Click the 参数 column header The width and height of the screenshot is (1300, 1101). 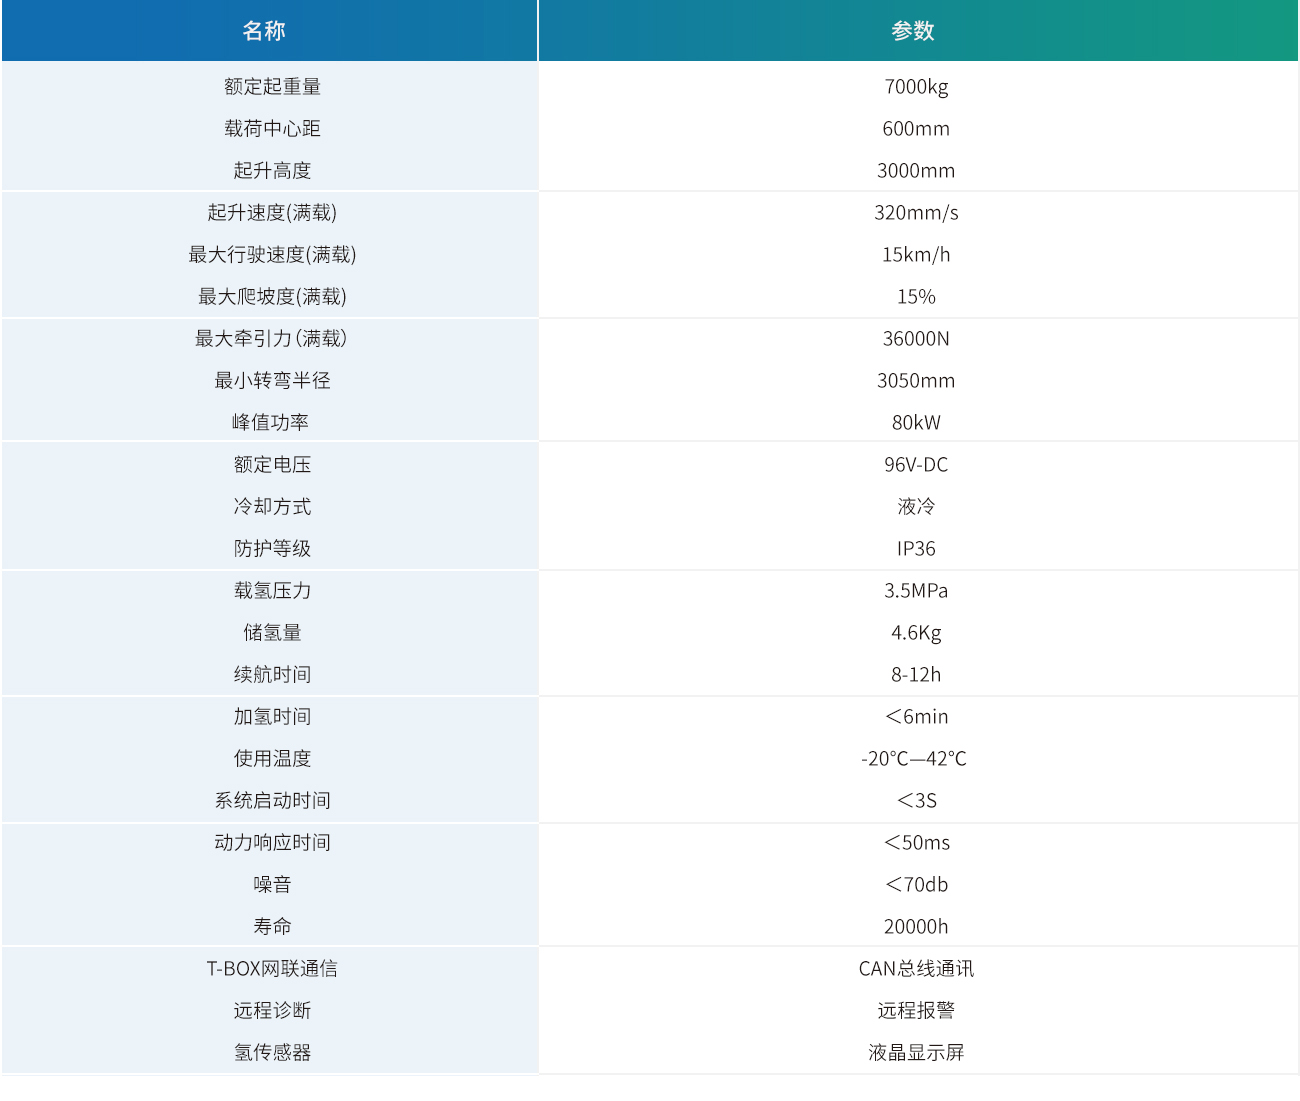913,31
